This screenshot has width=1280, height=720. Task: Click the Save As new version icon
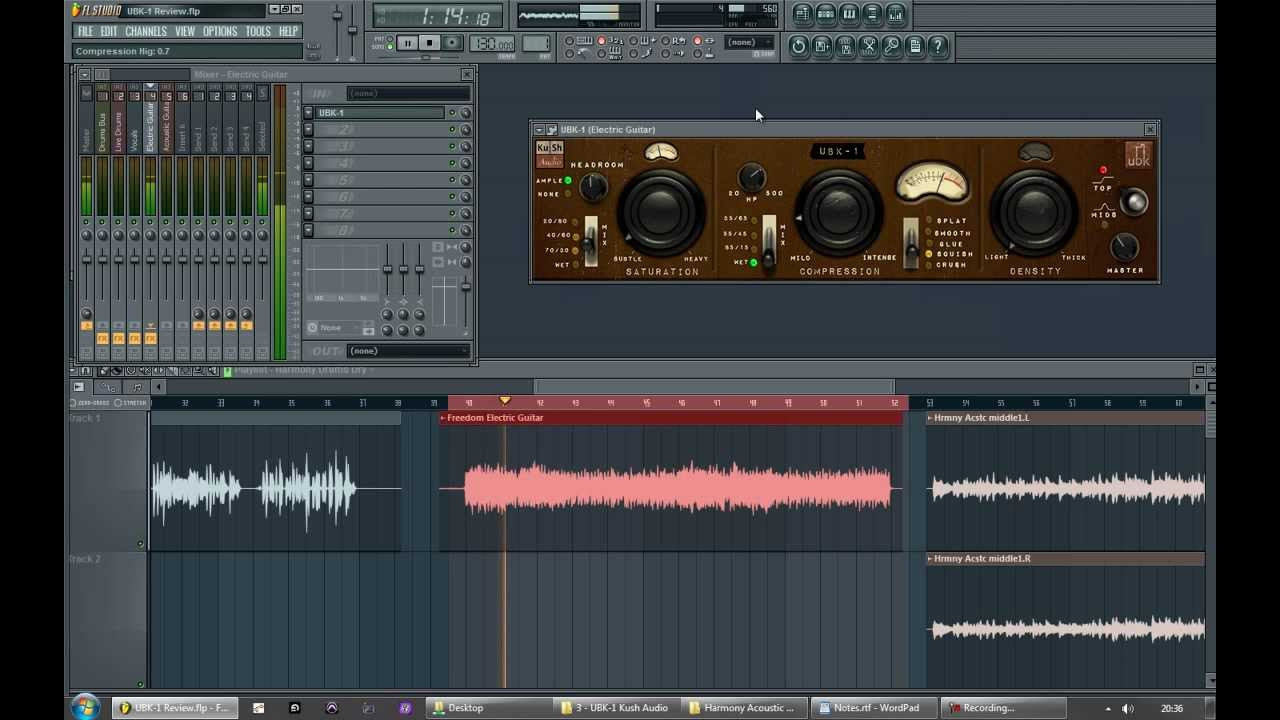(x=821, y=46)
